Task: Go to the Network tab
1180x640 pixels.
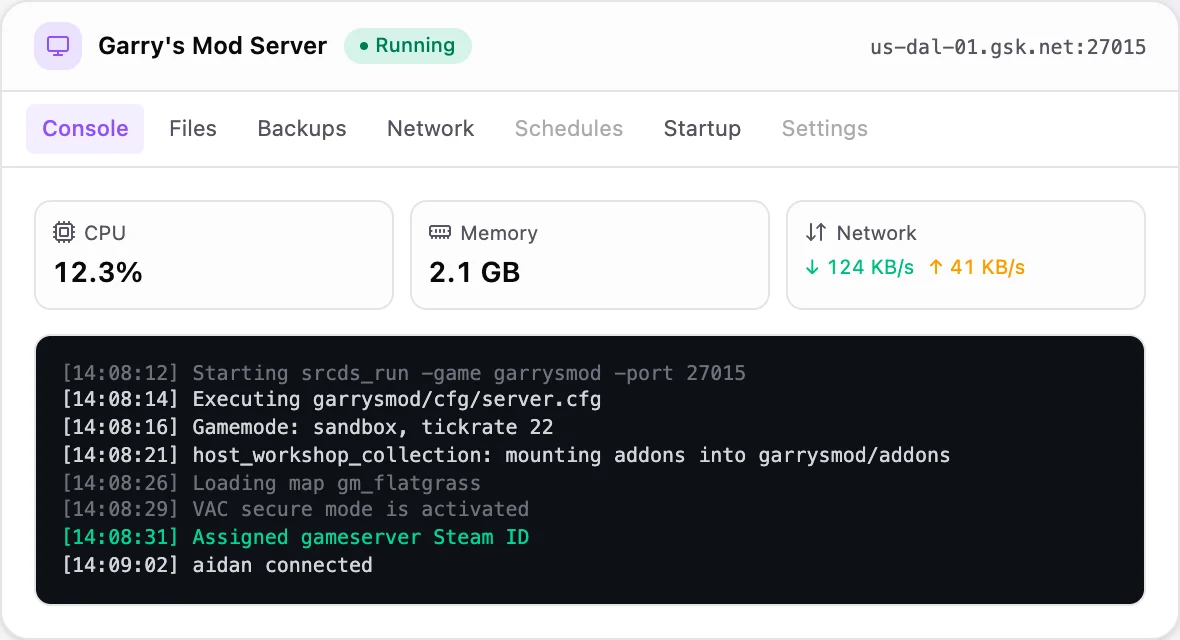Action: (430, 129)
